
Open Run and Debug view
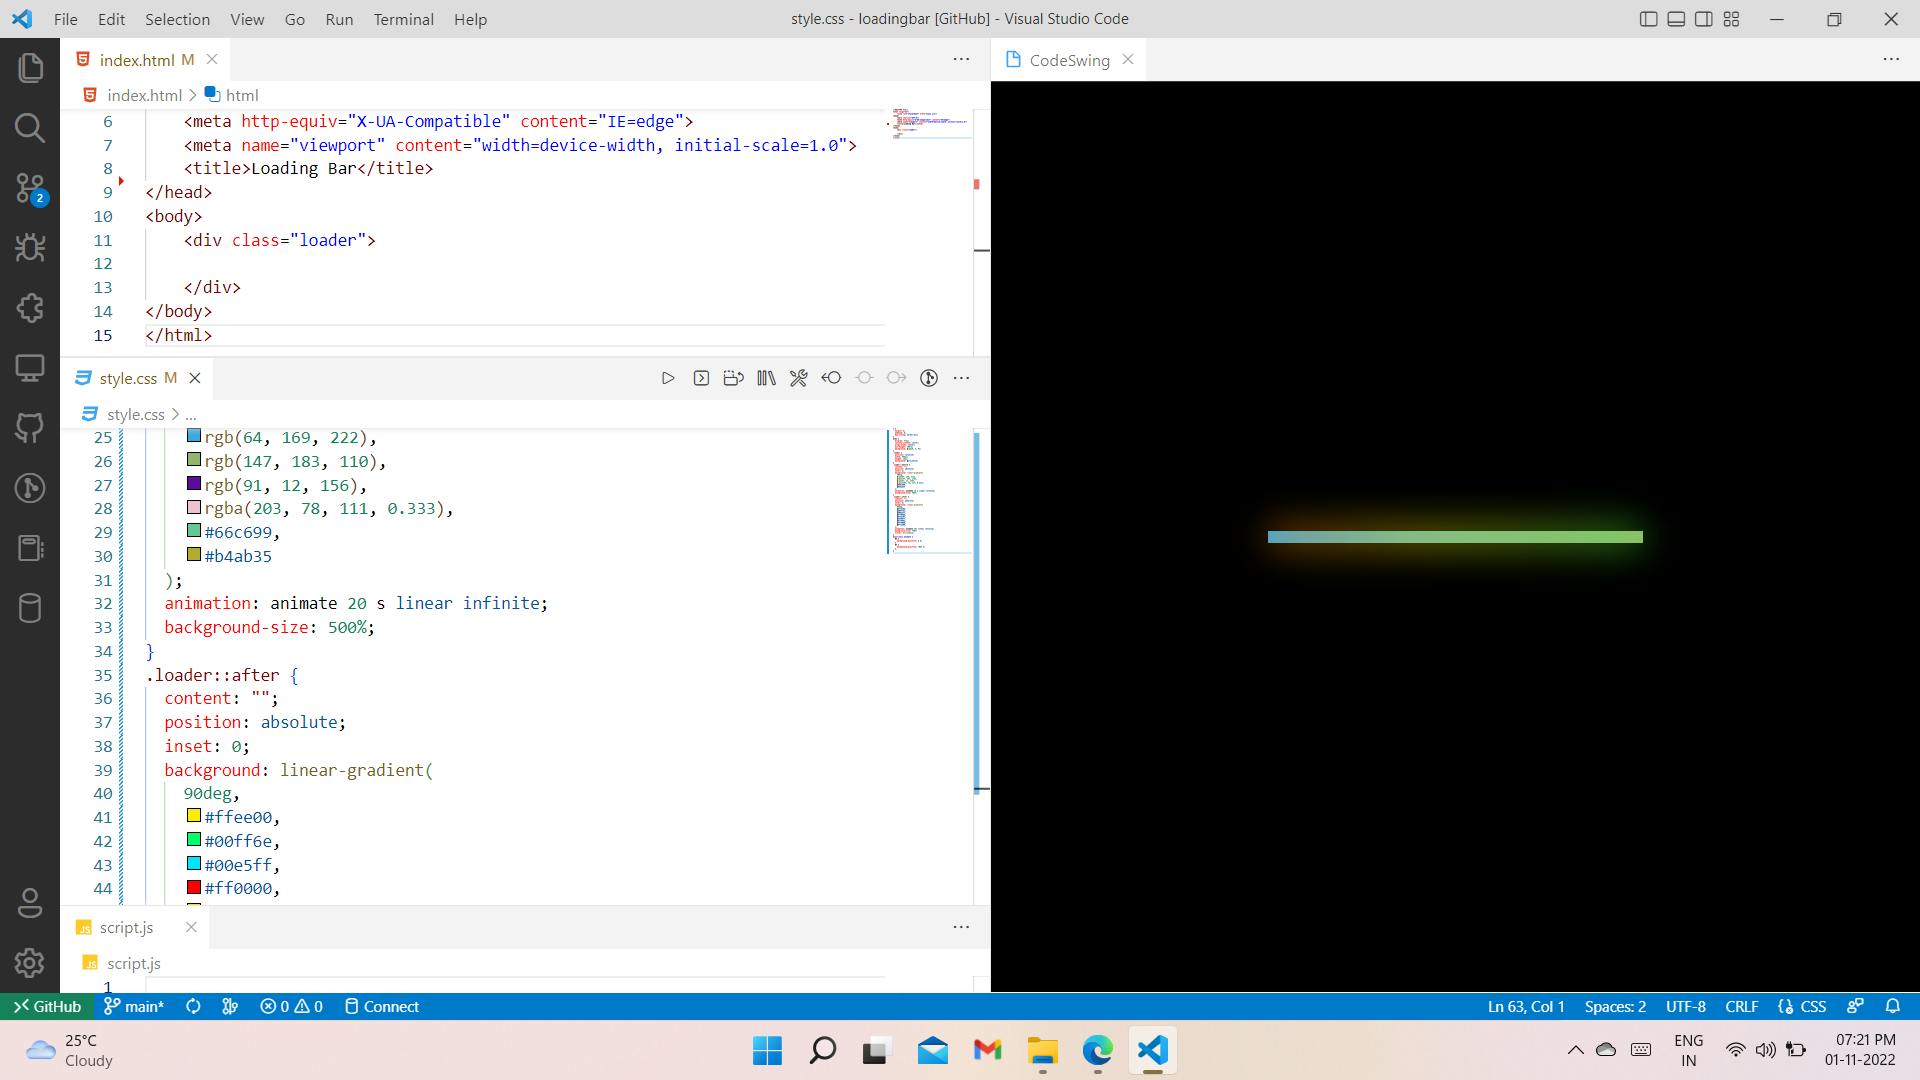click(30, 248)
